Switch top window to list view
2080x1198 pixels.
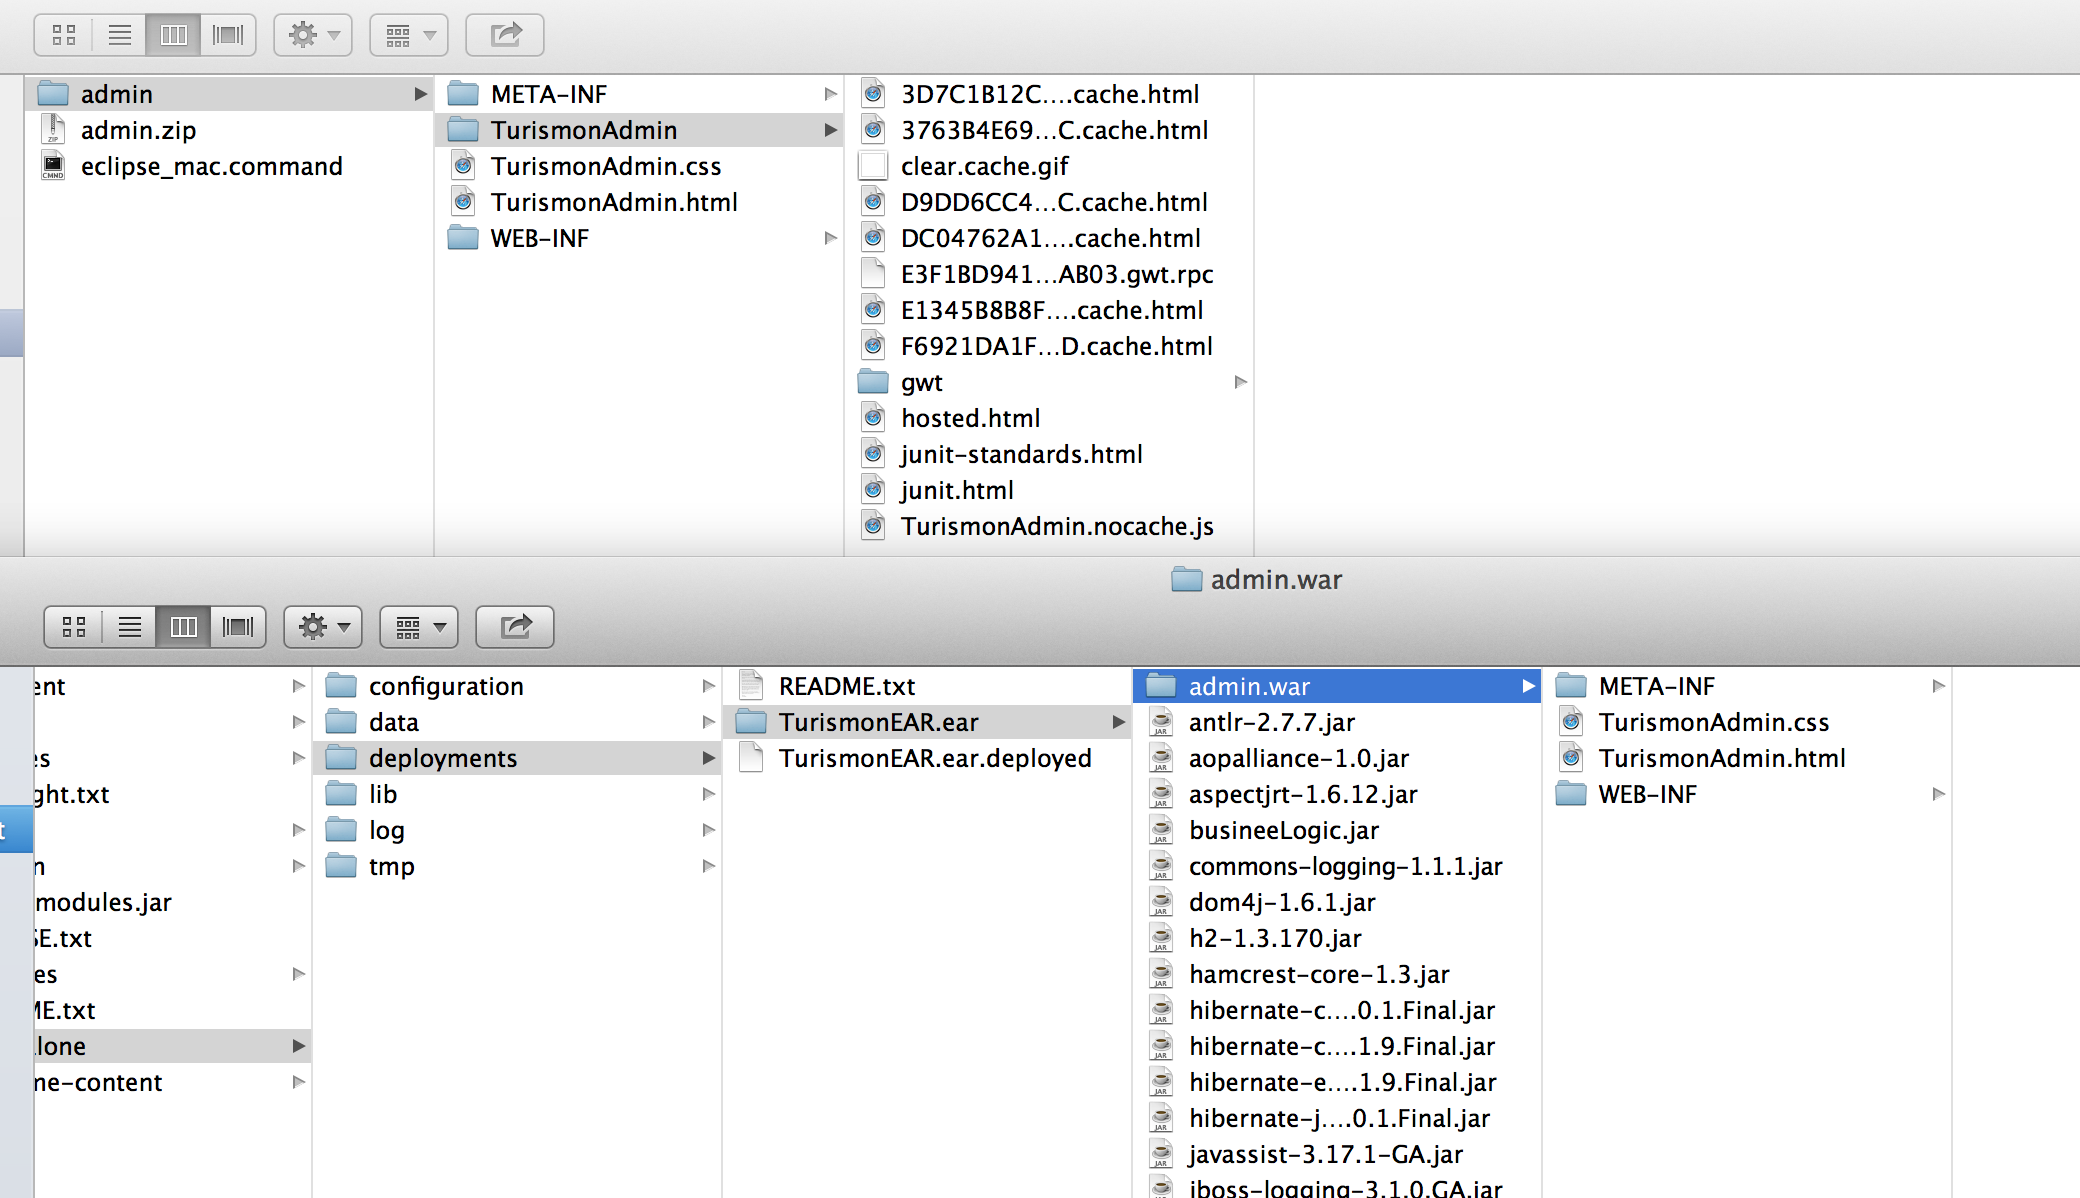click(119, 35)
